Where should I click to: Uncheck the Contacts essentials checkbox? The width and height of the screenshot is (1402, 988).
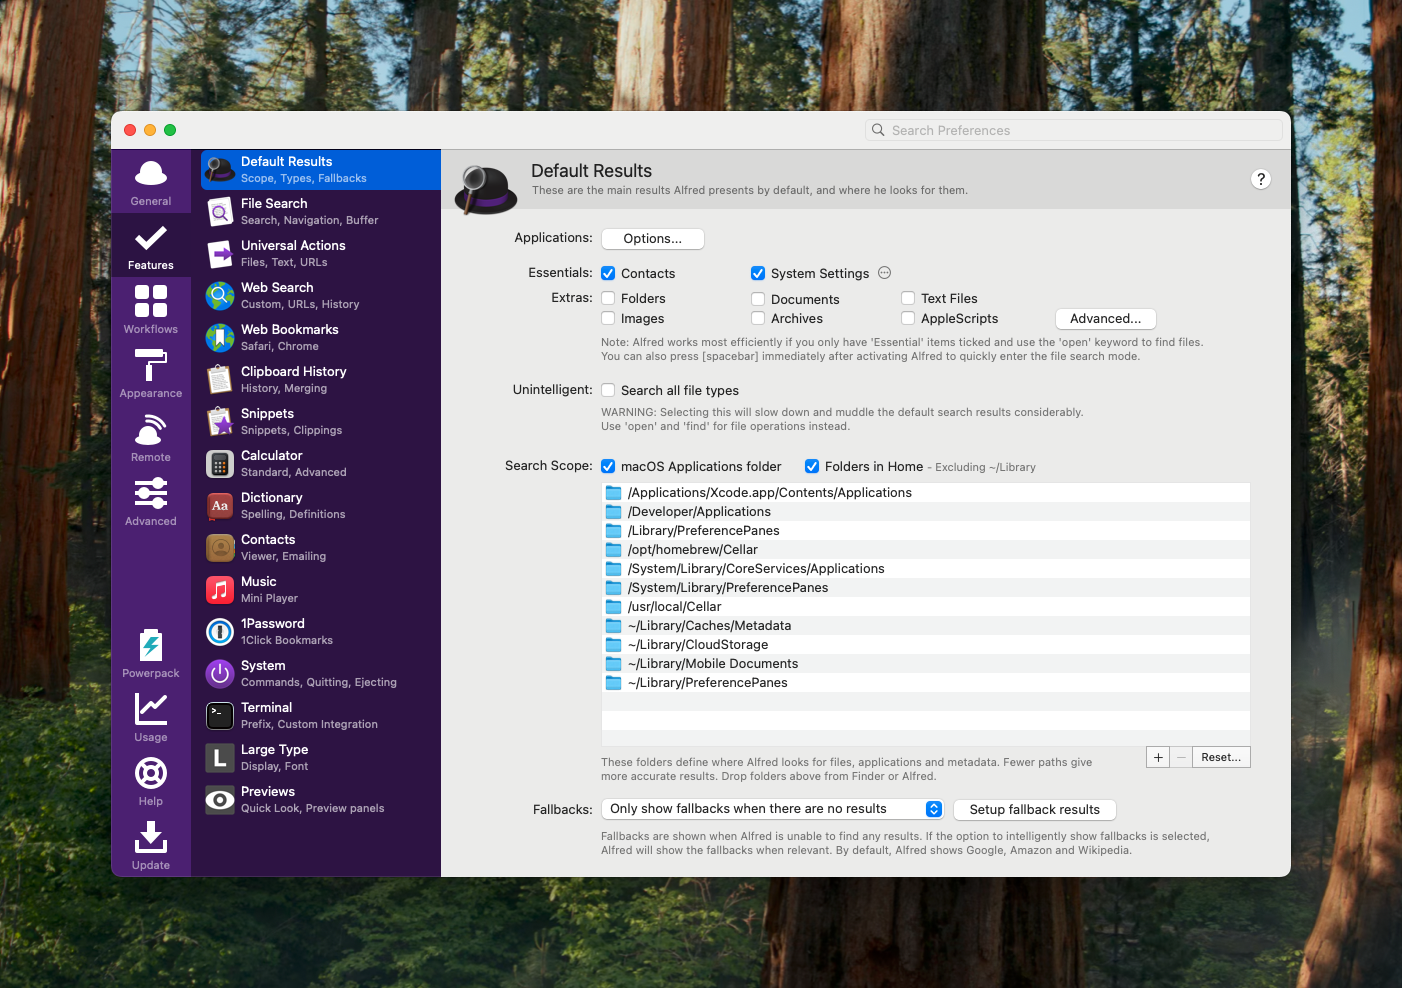(608, 273)
